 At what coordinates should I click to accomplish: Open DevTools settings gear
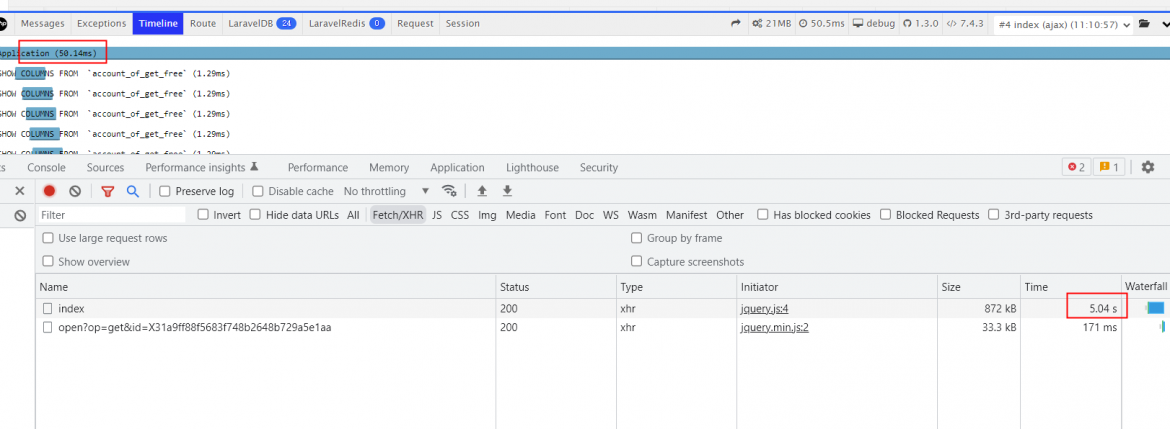(1148, 167)
